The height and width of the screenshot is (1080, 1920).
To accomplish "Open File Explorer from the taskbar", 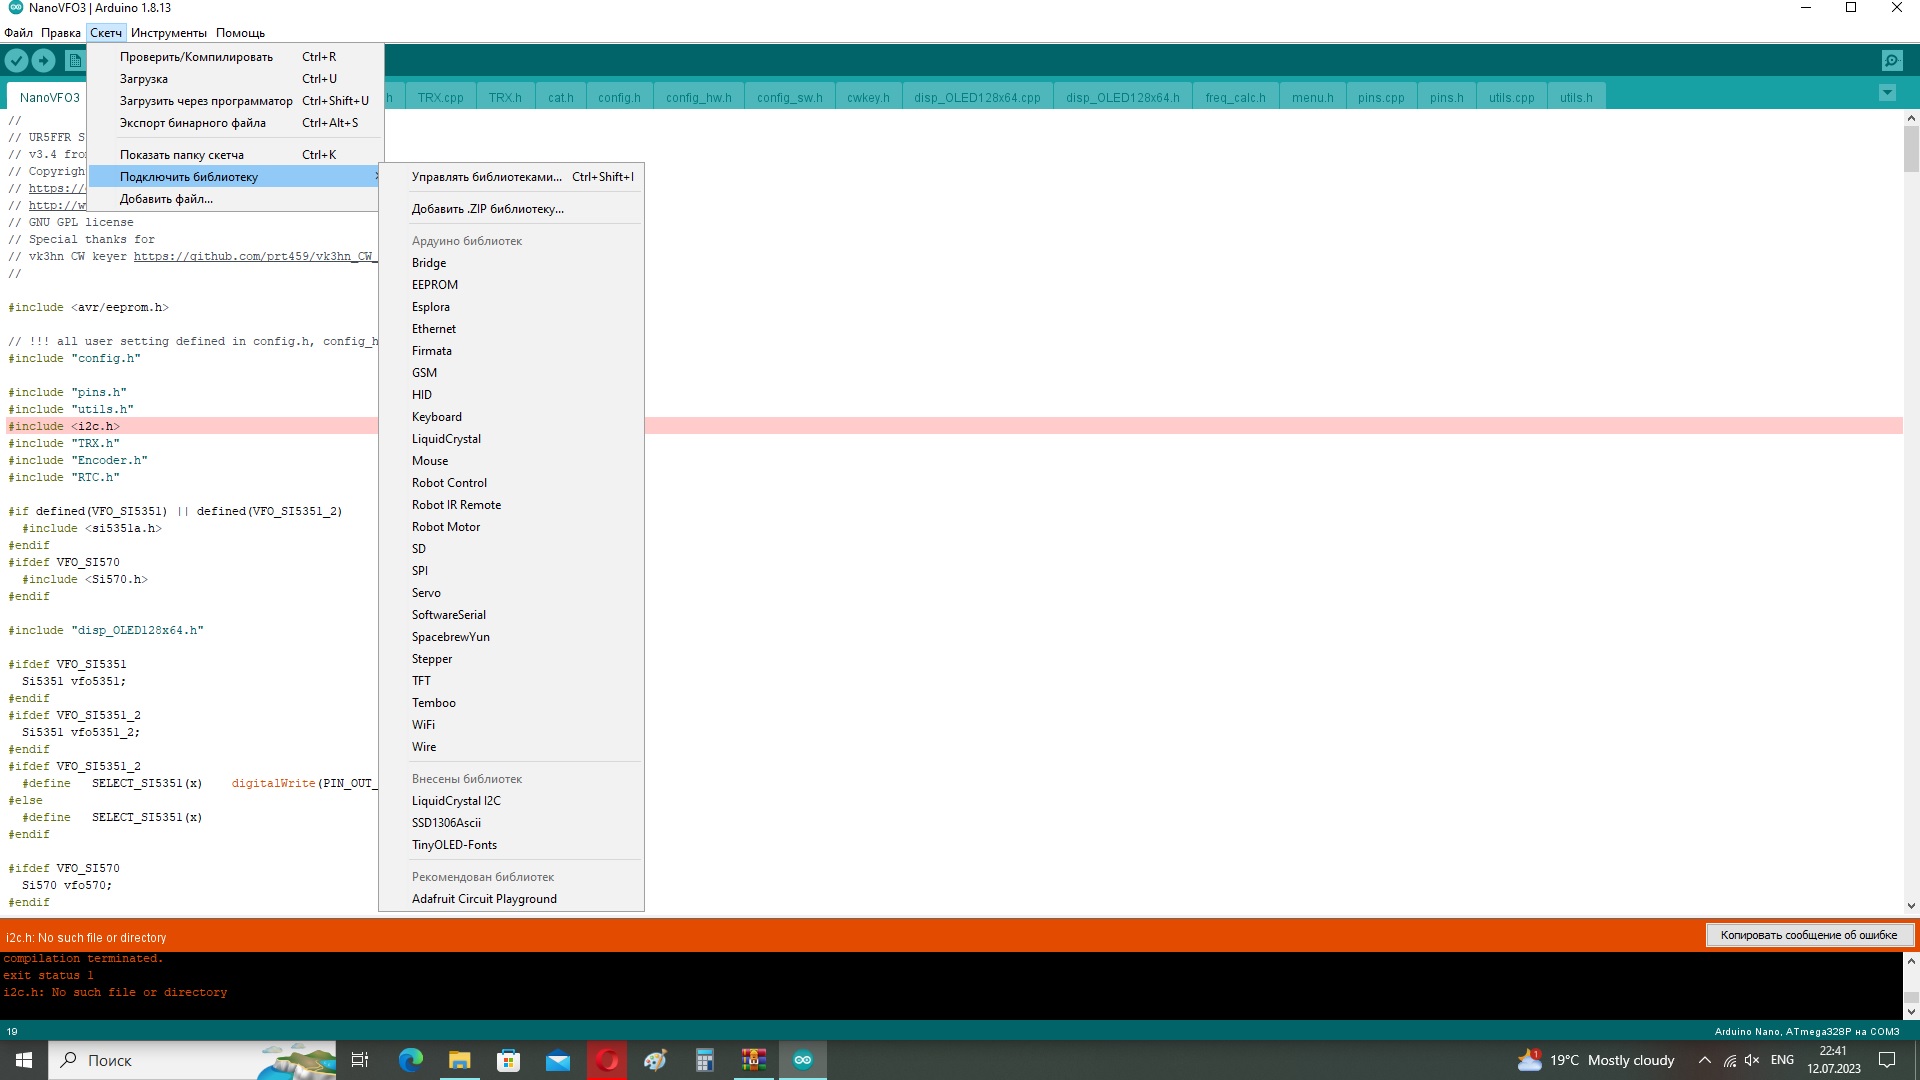I will point(459,1060).
